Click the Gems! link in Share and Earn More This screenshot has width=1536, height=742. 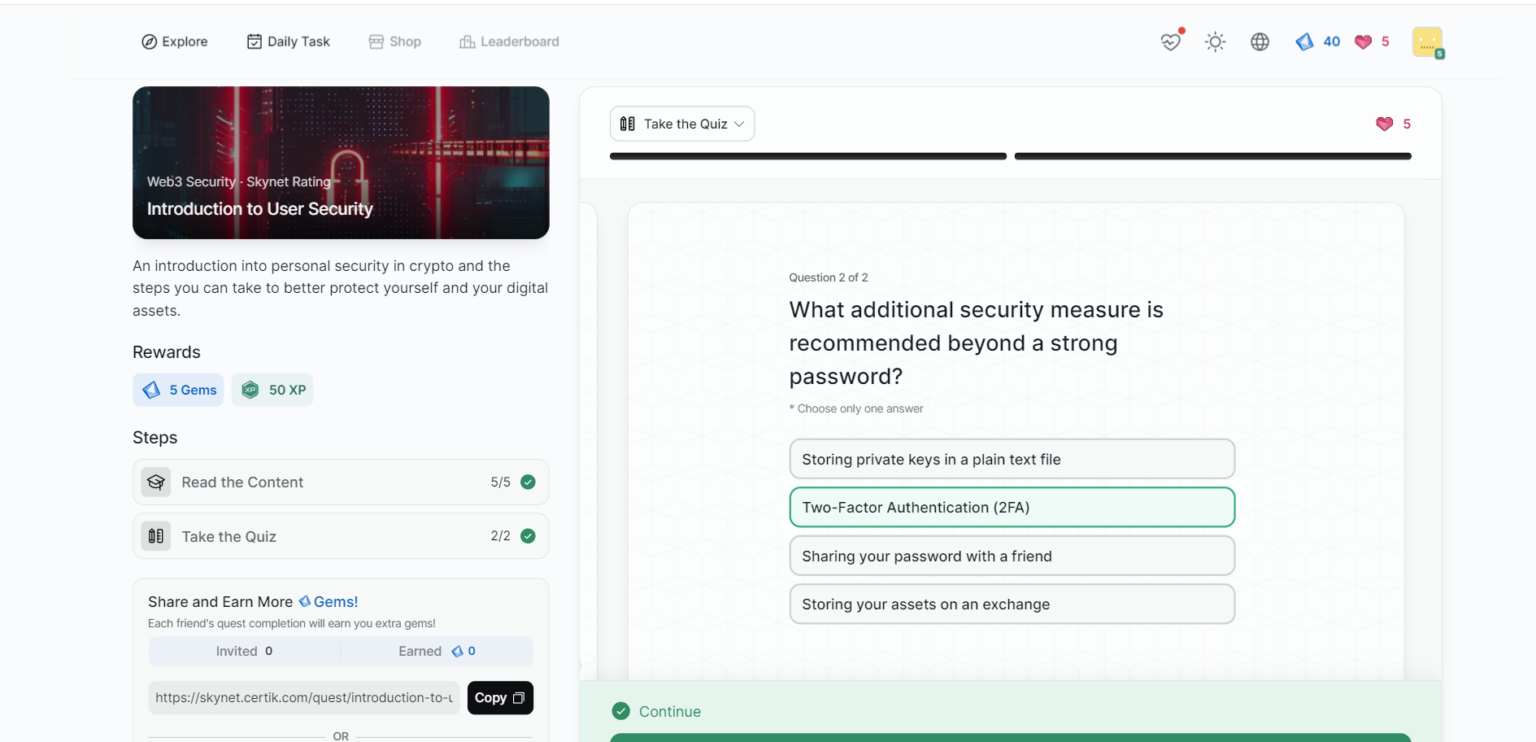[x=329, y=602]
